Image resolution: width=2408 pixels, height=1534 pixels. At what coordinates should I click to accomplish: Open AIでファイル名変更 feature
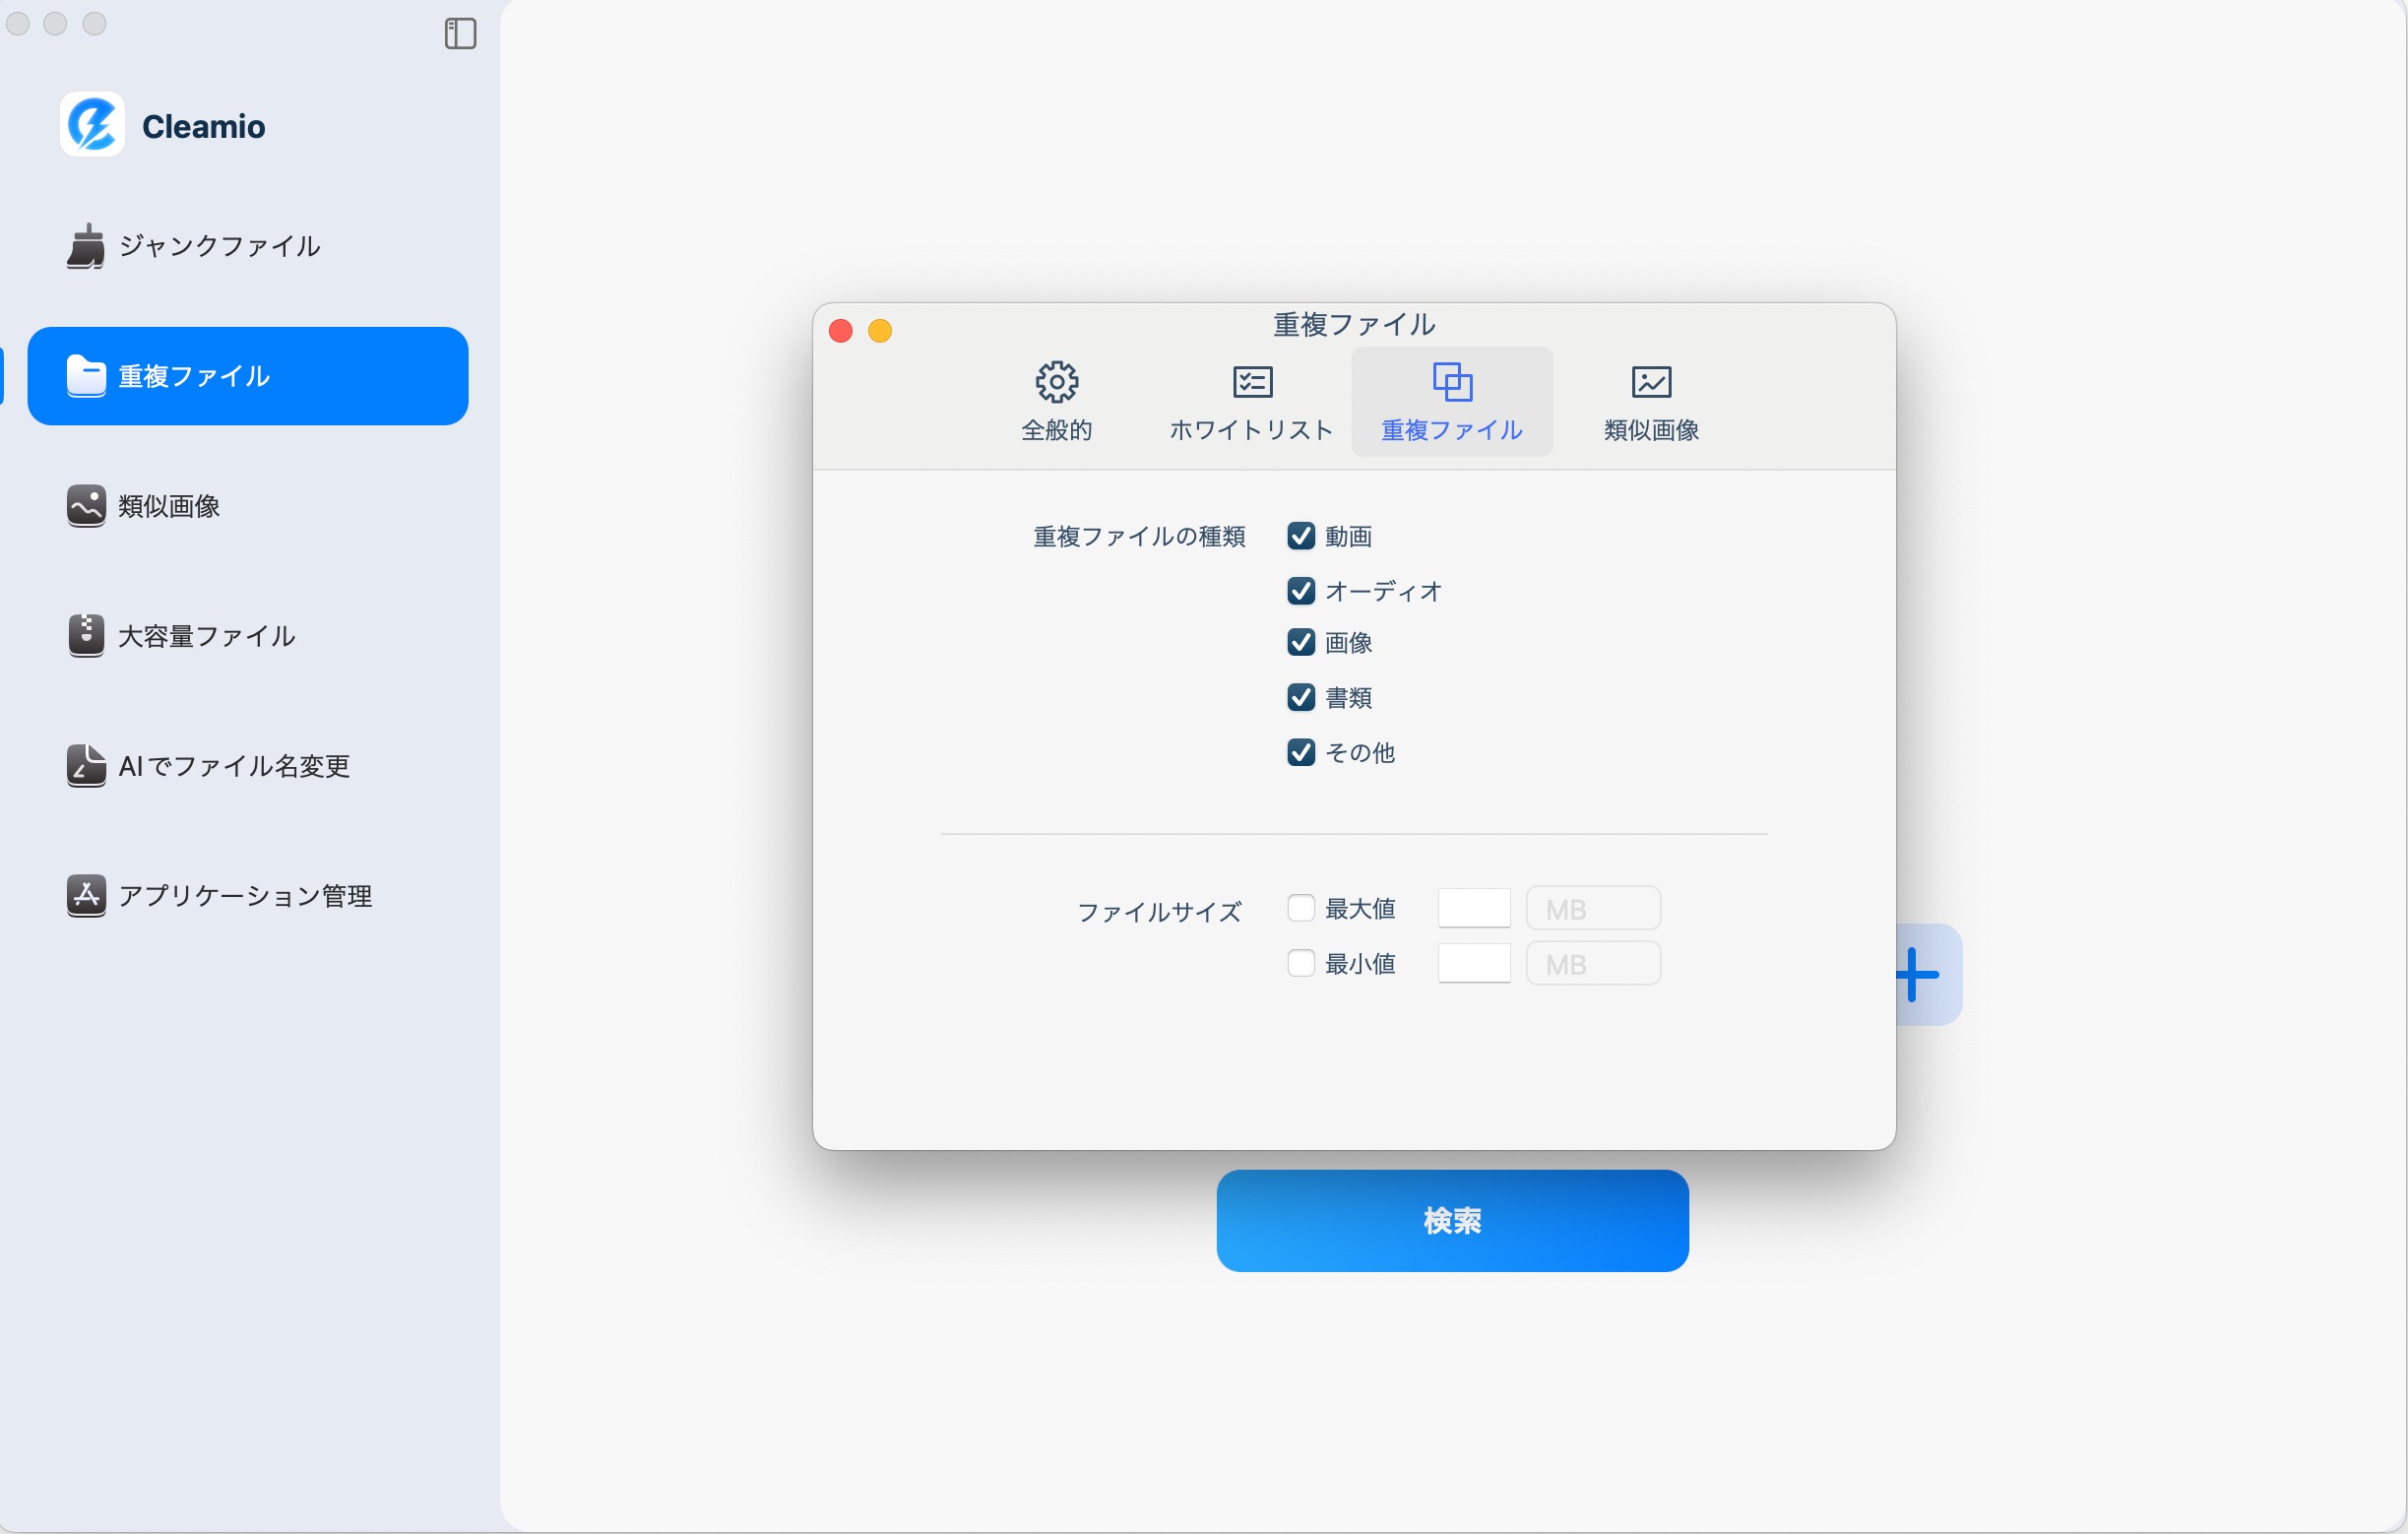click(x=234, y=766)
